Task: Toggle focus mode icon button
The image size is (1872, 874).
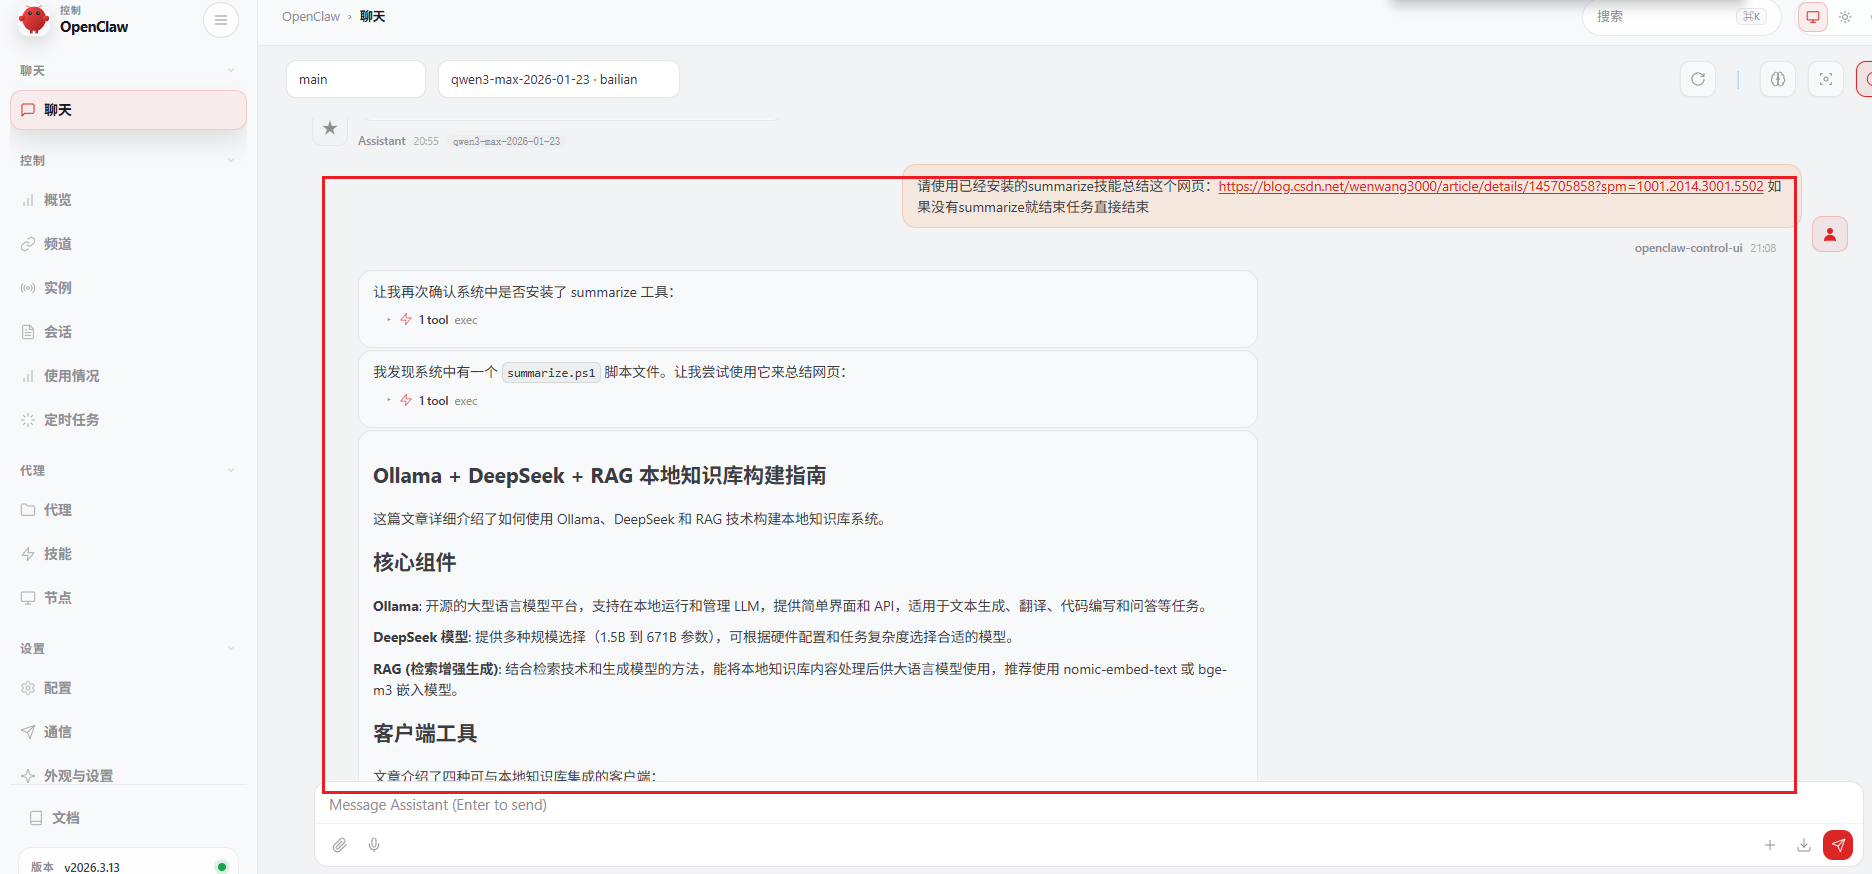Action: tap(1826, 79)
